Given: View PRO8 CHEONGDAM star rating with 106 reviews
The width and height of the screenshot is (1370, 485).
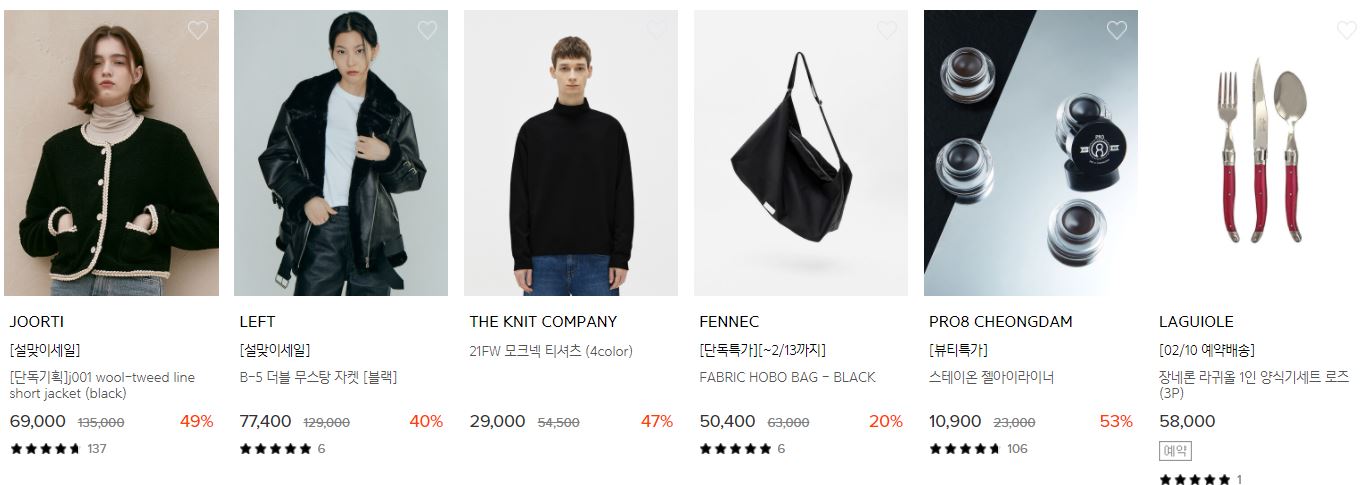Looking at the screenshot, I should (978, 448).
